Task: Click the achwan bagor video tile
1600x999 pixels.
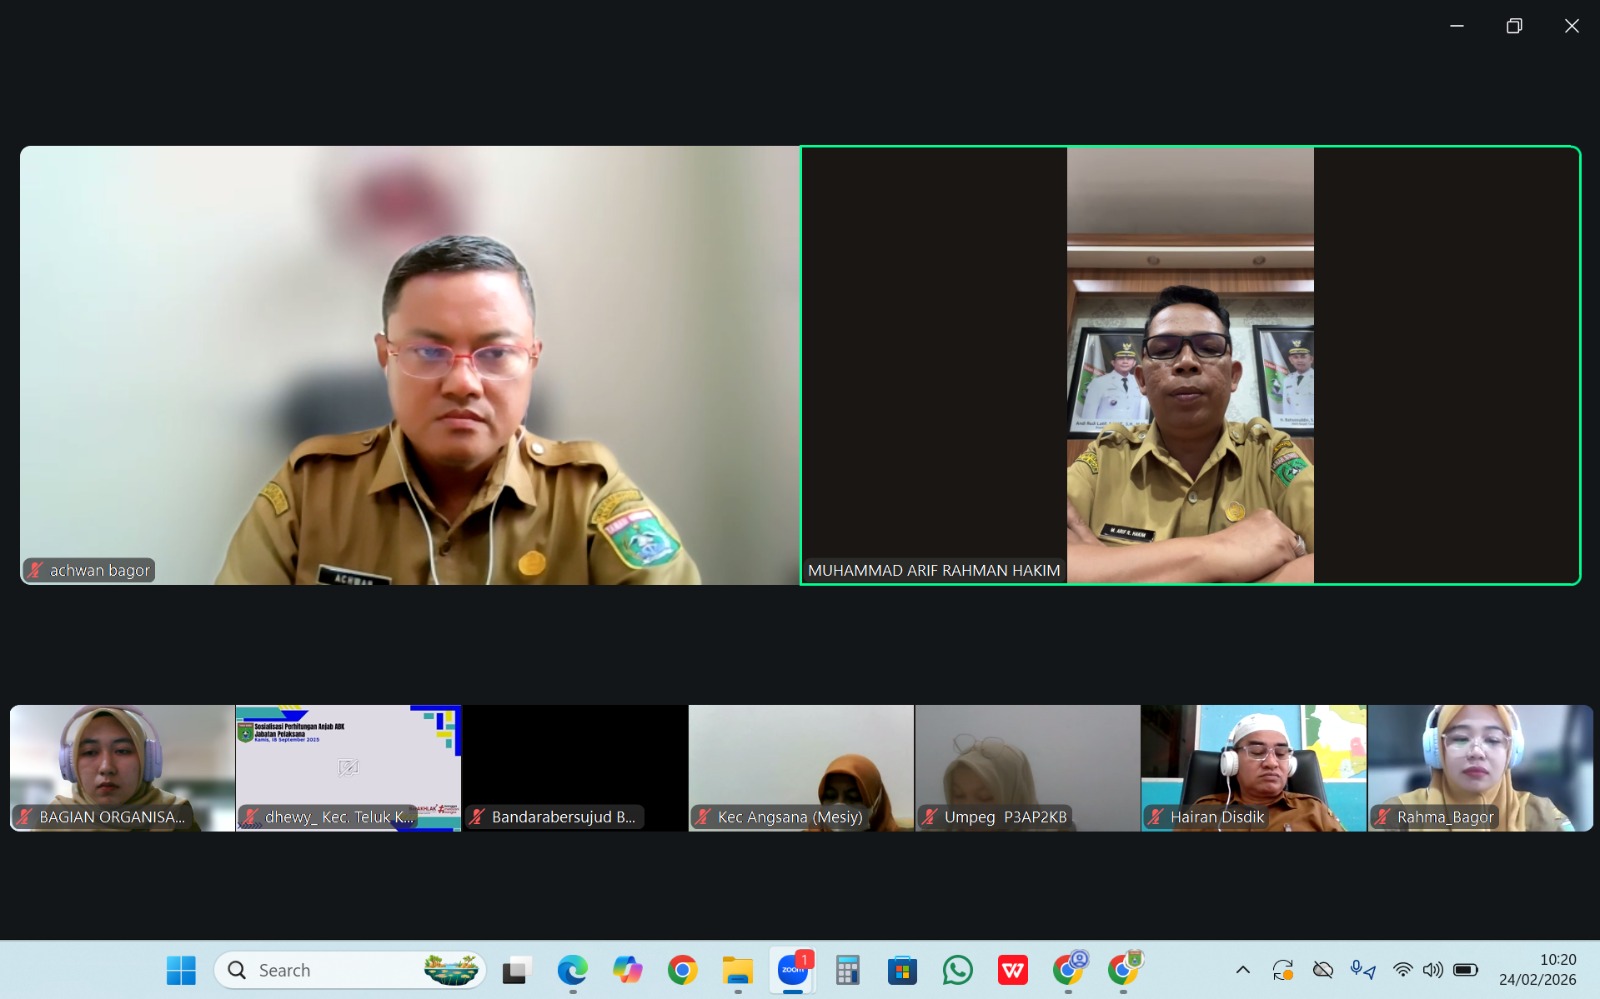Action: 410,366
